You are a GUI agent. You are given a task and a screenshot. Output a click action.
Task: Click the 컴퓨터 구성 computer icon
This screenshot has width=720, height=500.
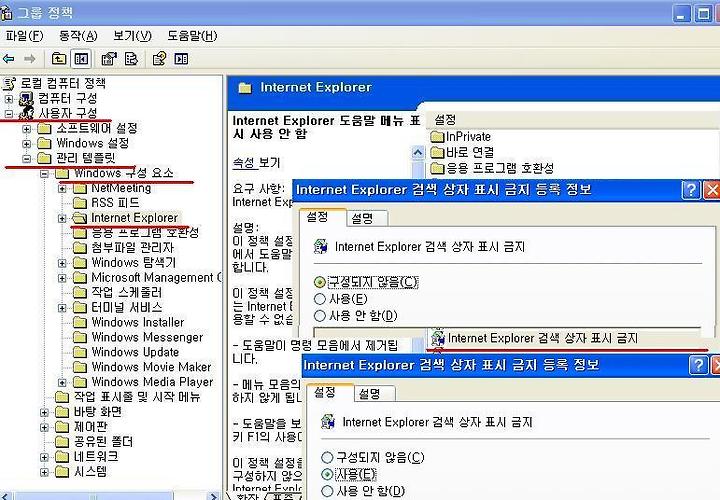(x=26, y=98)
